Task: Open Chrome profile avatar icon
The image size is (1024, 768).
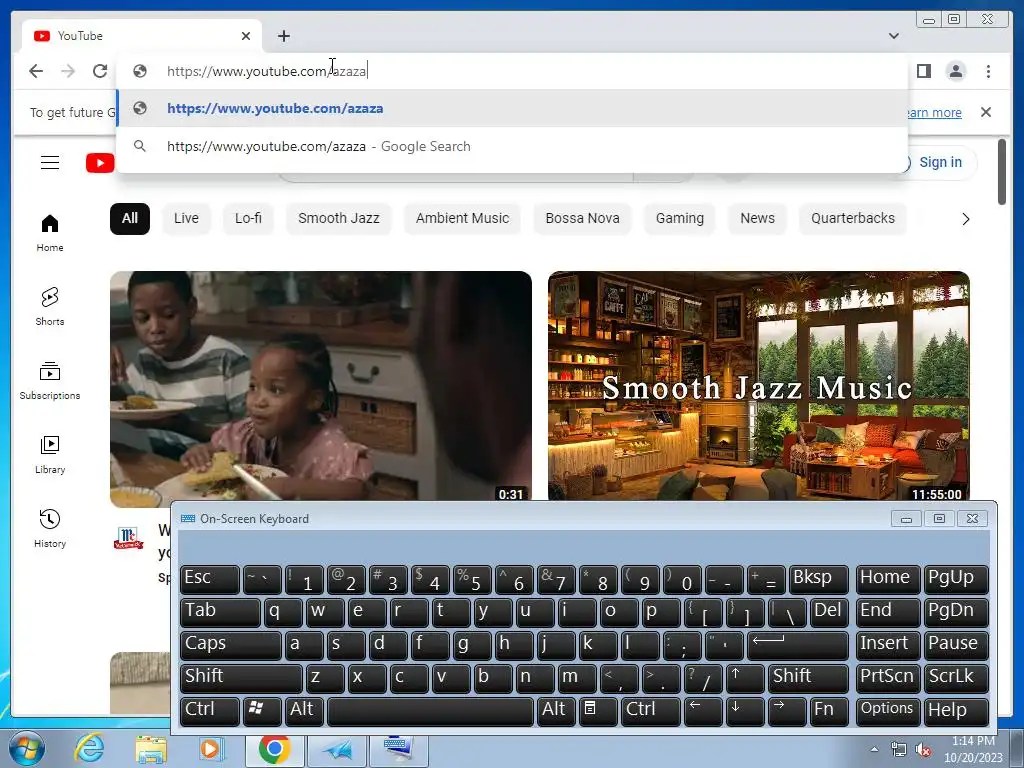Action: click(955, 71)
